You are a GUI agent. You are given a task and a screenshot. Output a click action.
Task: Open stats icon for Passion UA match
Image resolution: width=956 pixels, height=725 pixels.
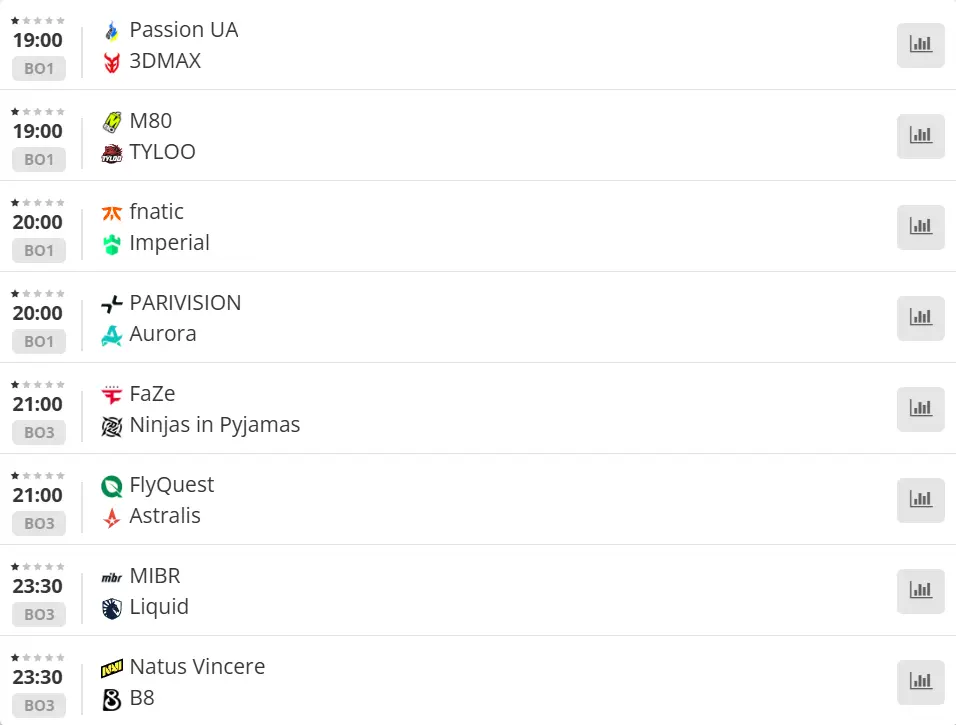(920, 45)
